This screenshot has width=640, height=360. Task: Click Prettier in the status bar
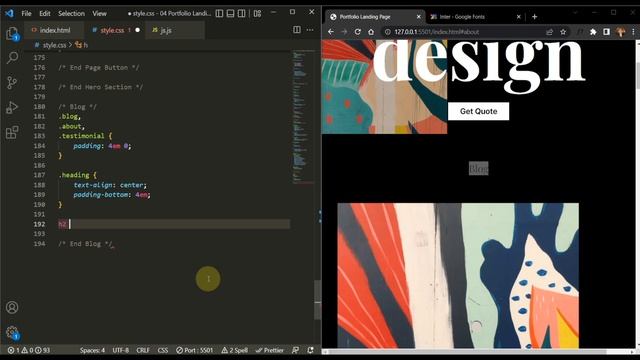269,350
